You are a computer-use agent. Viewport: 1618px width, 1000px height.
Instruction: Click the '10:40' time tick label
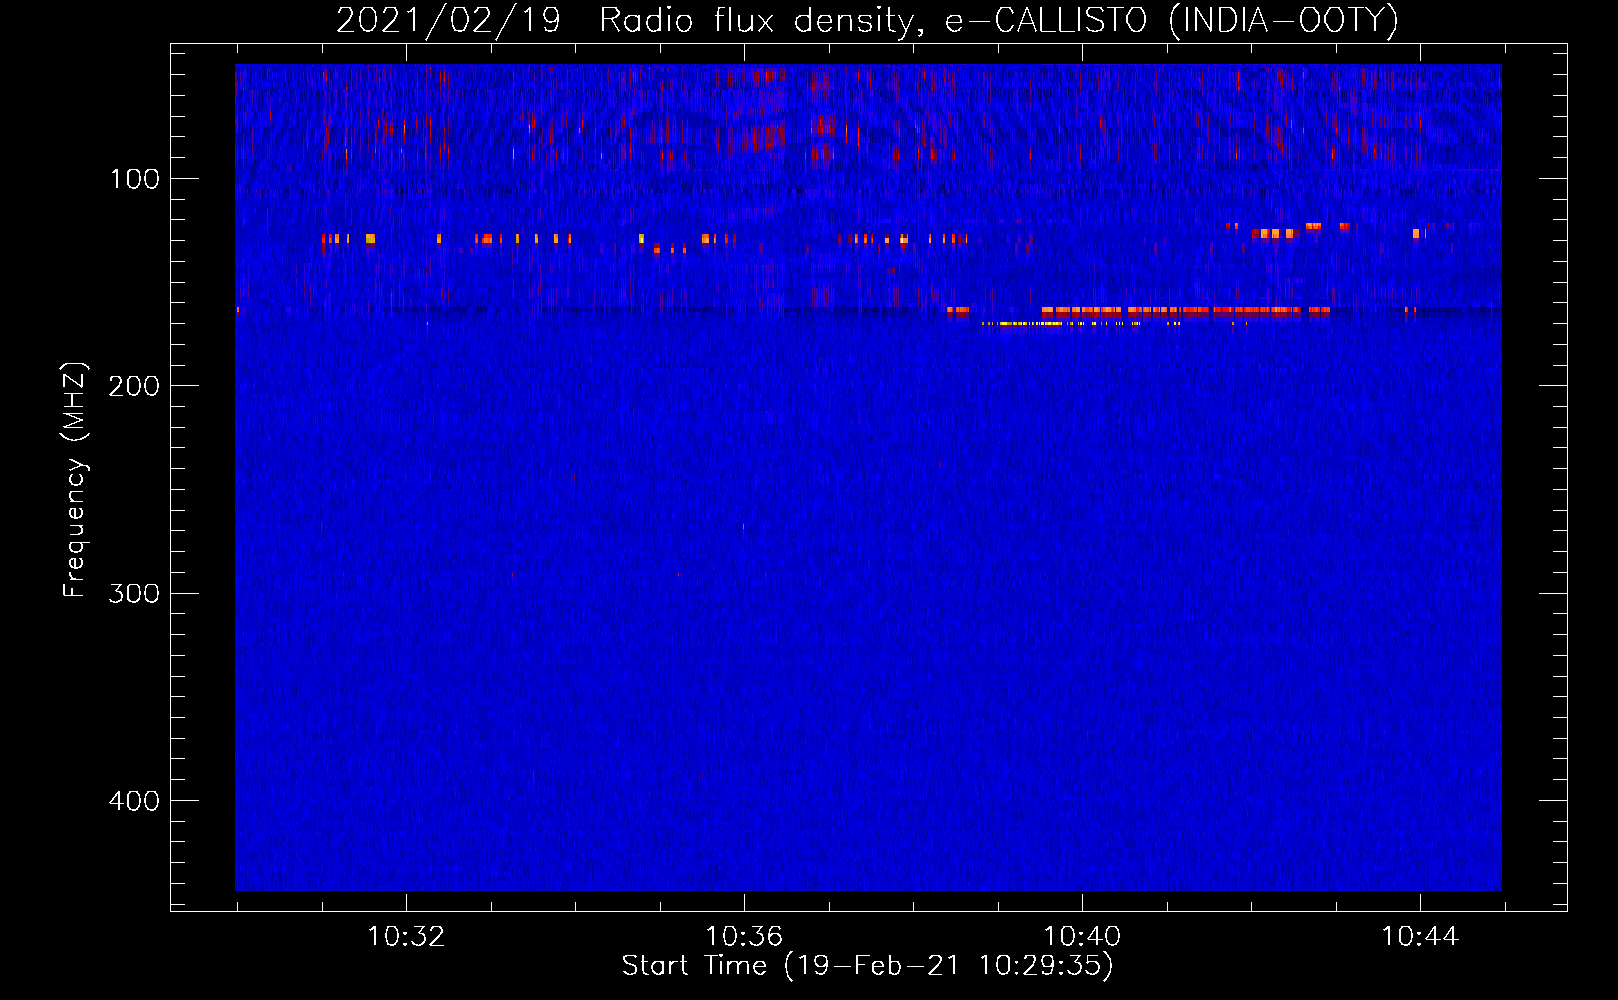1082,937
